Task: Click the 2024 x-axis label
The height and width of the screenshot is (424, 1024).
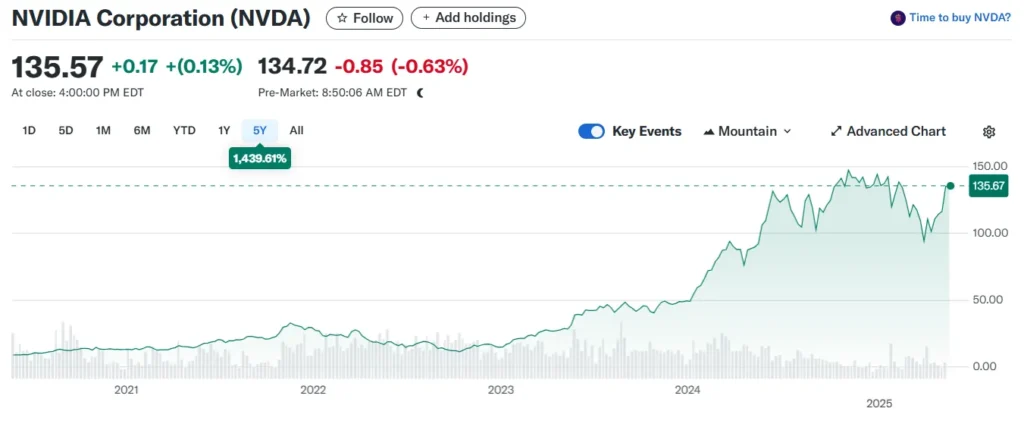Action: click(688, 391)
